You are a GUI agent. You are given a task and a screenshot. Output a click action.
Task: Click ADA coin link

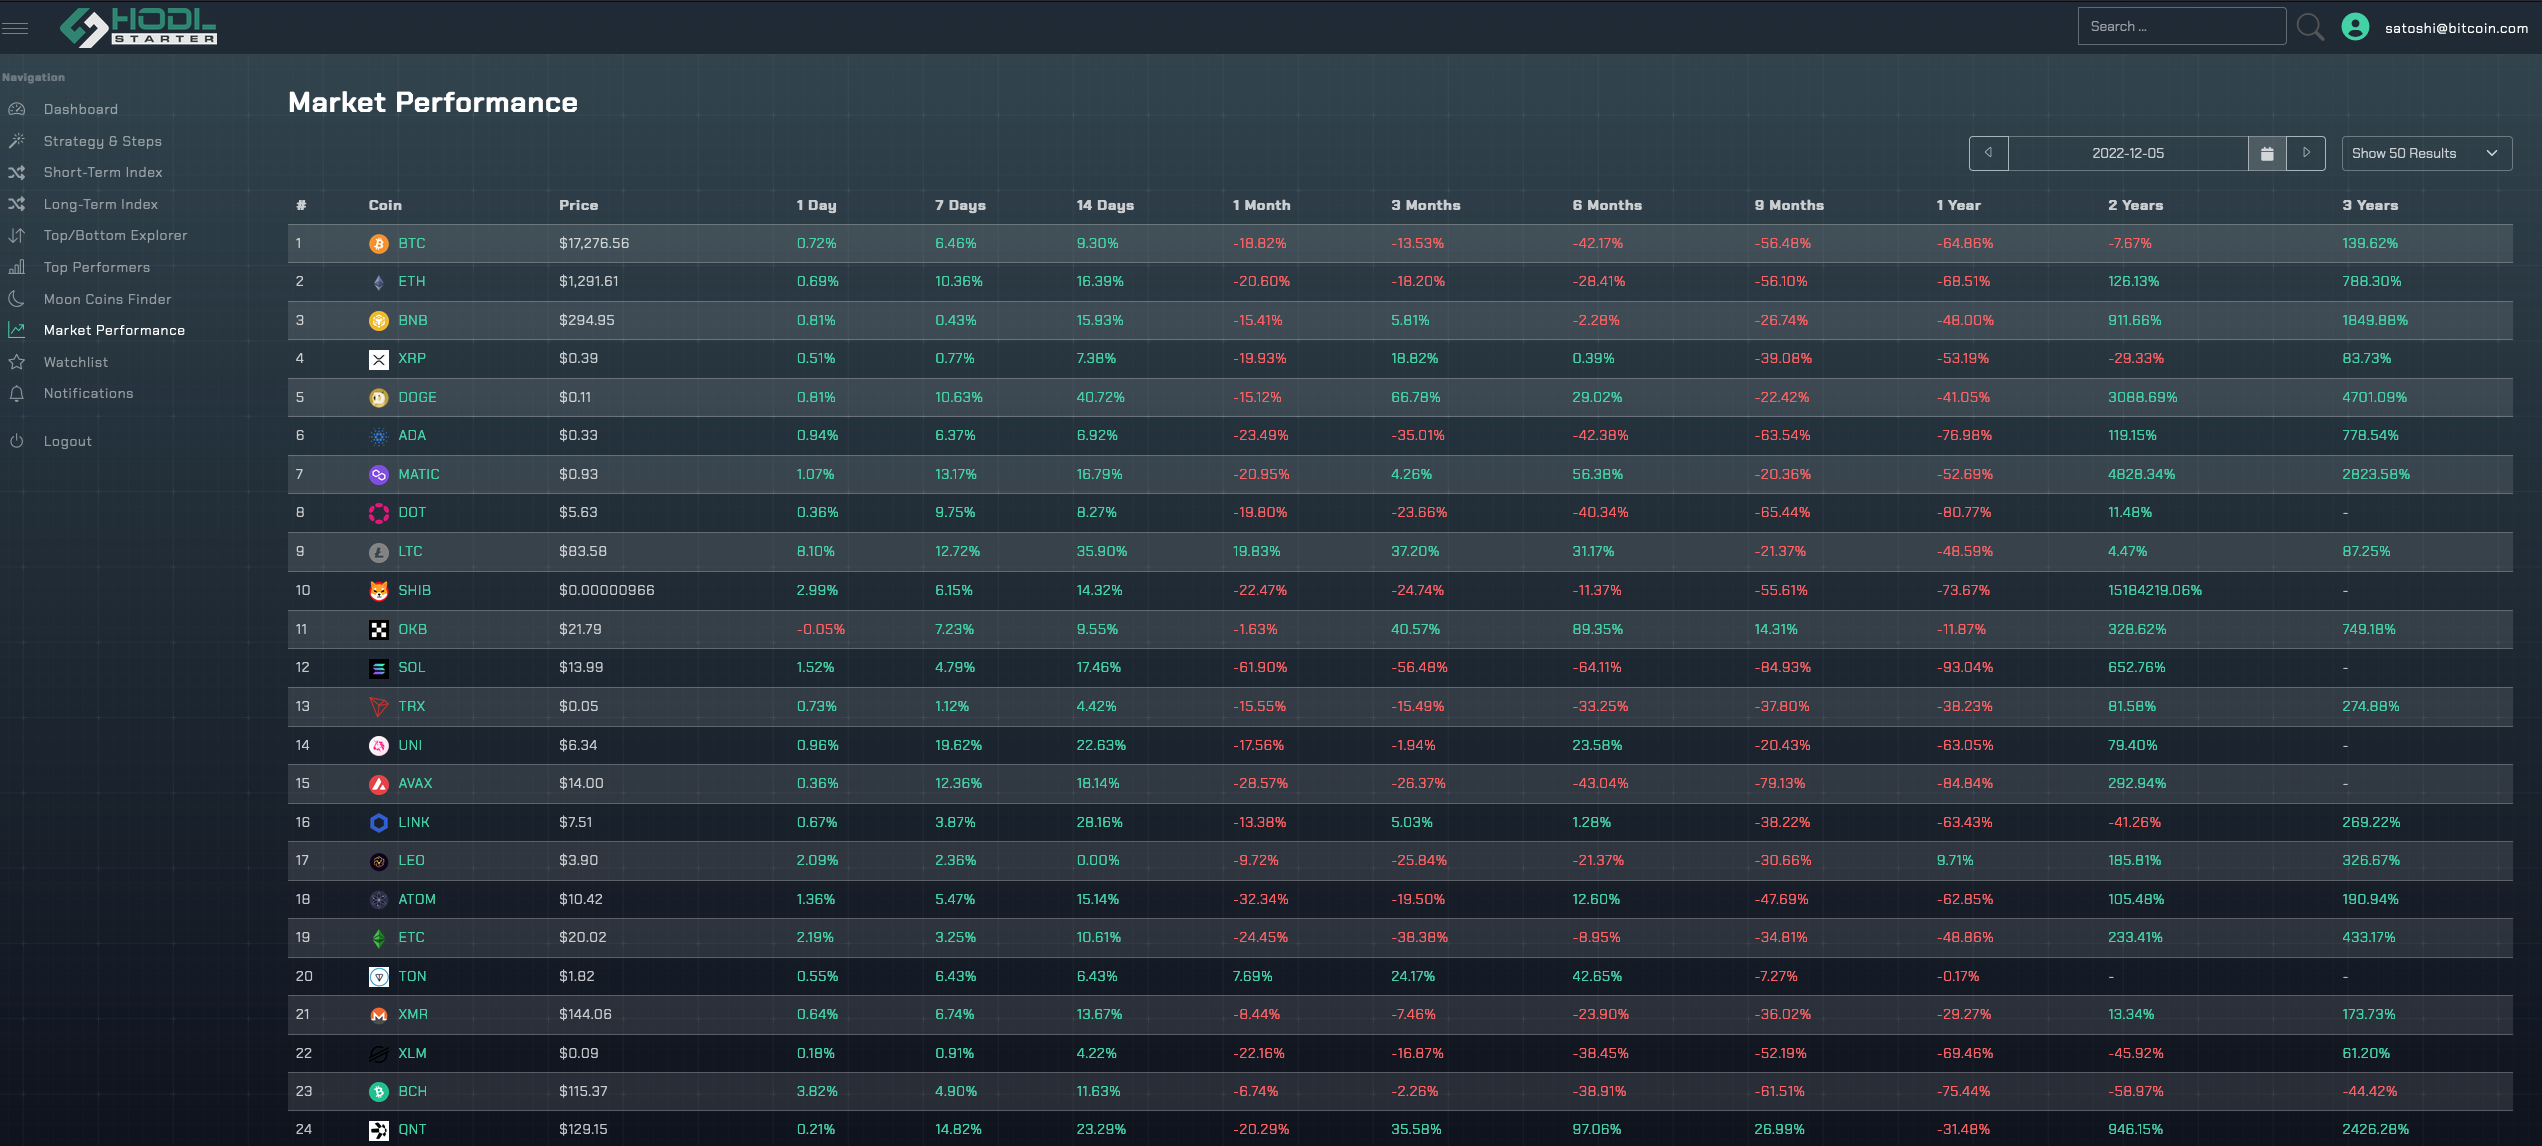pyautogui.click(x=412, y=435)
